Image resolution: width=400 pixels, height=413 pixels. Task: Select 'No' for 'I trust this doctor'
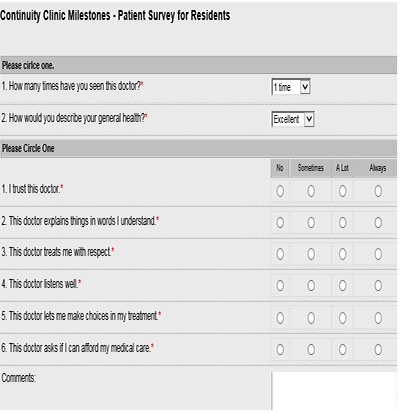tap(280, 191)
